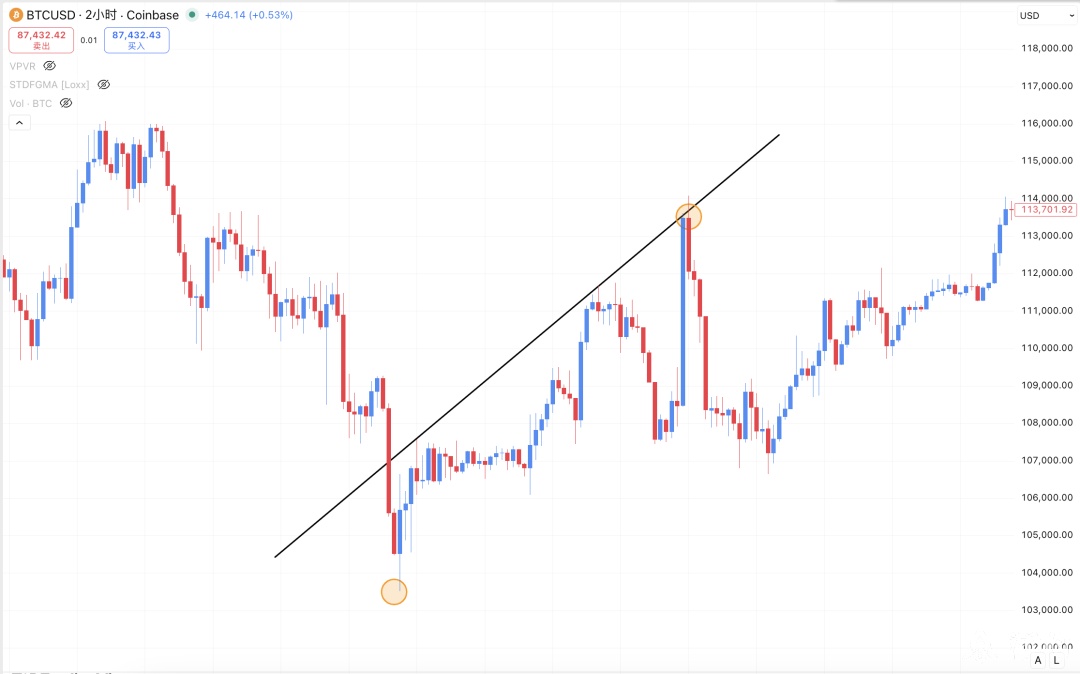Click the 0.01 spread value
This screenshot has height=674, width=1080.
click(x=89, y=40)
